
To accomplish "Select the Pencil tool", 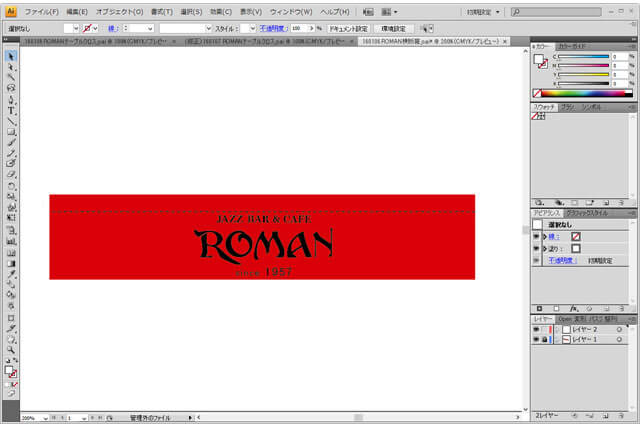I will (11, 153).
